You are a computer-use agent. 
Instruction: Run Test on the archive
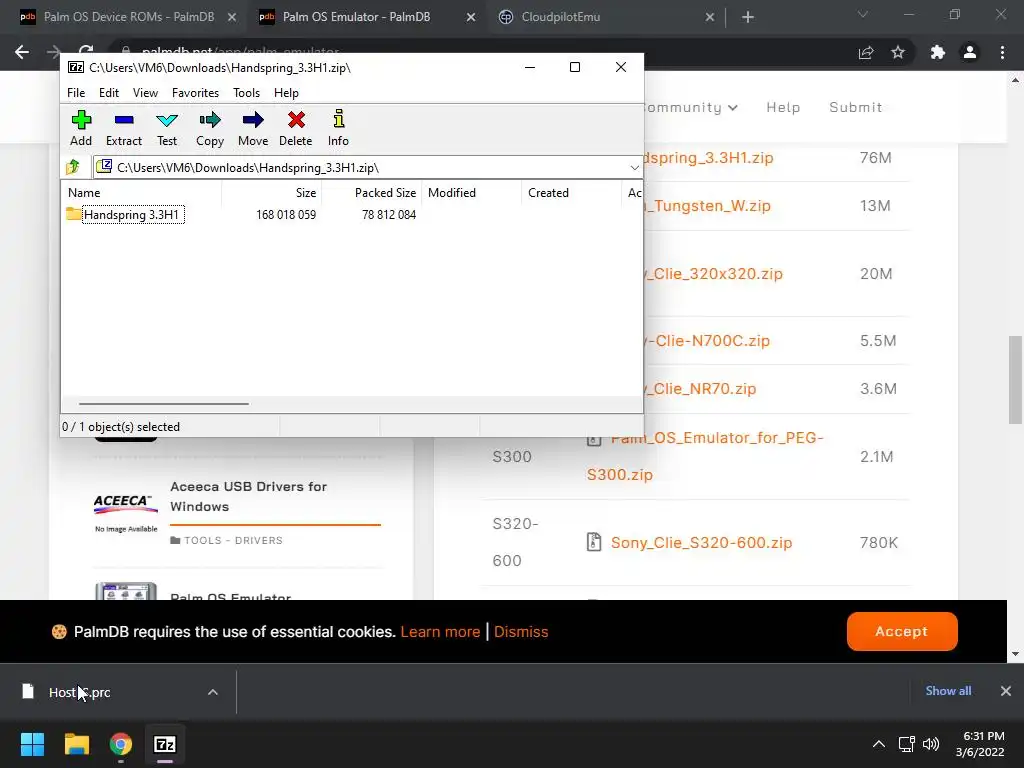click(x=167, y=128)
